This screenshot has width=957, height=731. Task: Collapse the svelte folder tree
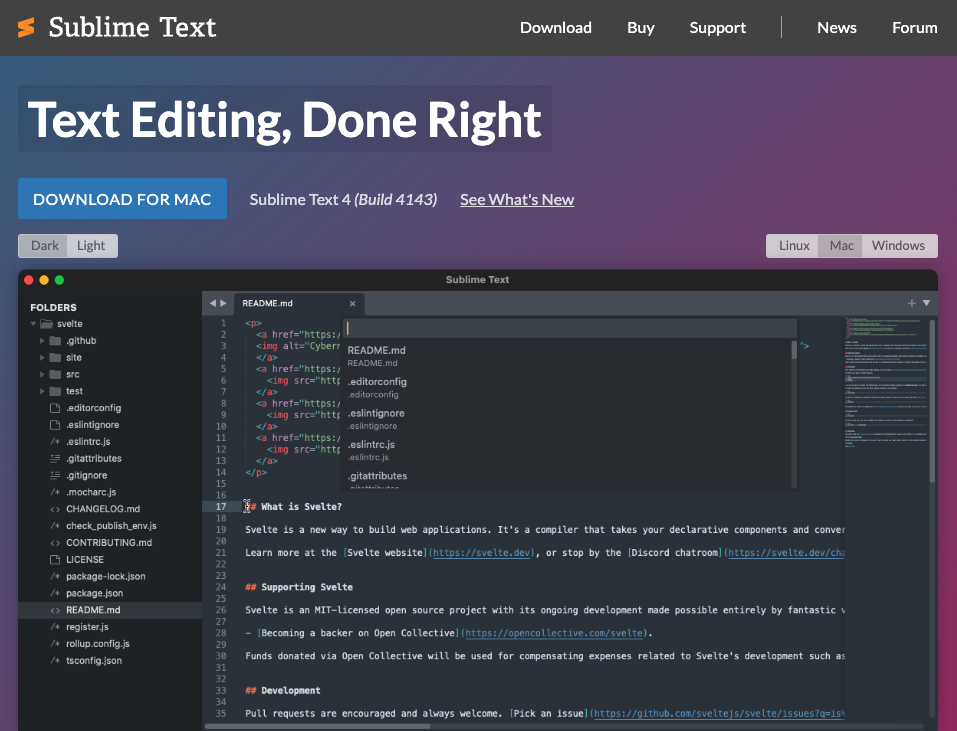33,324
